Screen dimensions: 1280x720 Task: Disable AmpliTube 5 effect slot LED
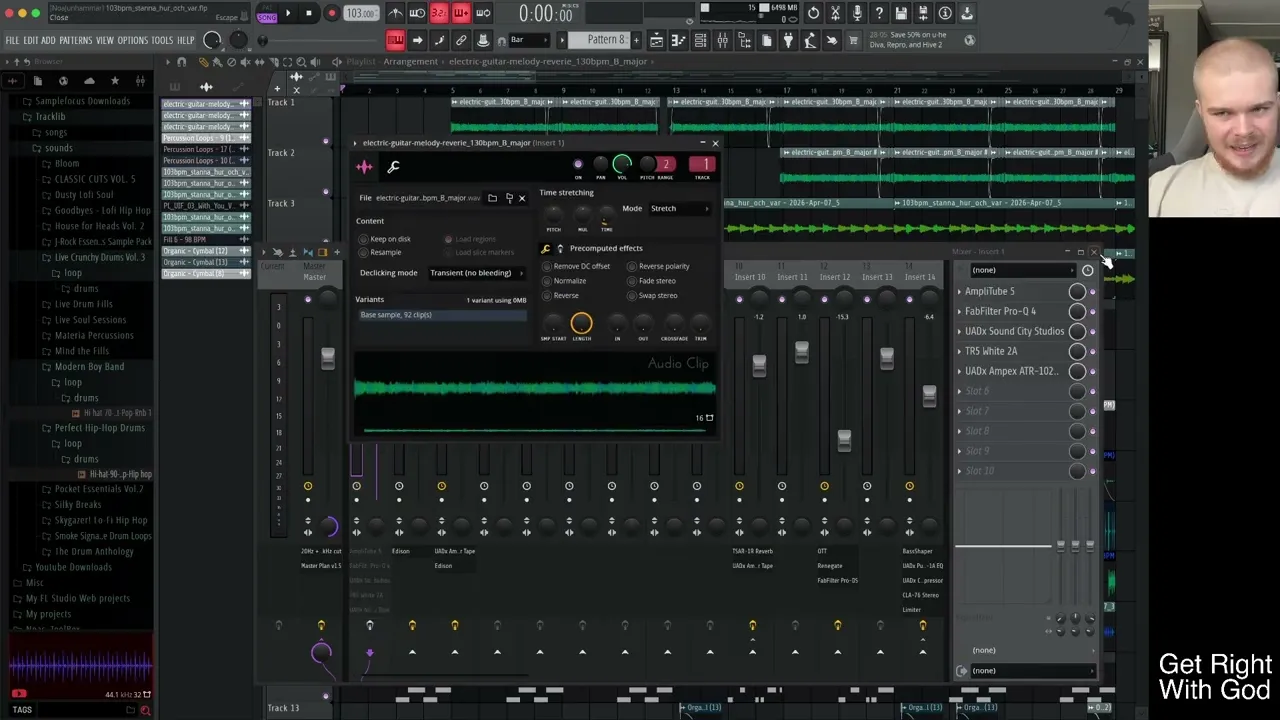pyautogui.click(x=1092, y=292)
